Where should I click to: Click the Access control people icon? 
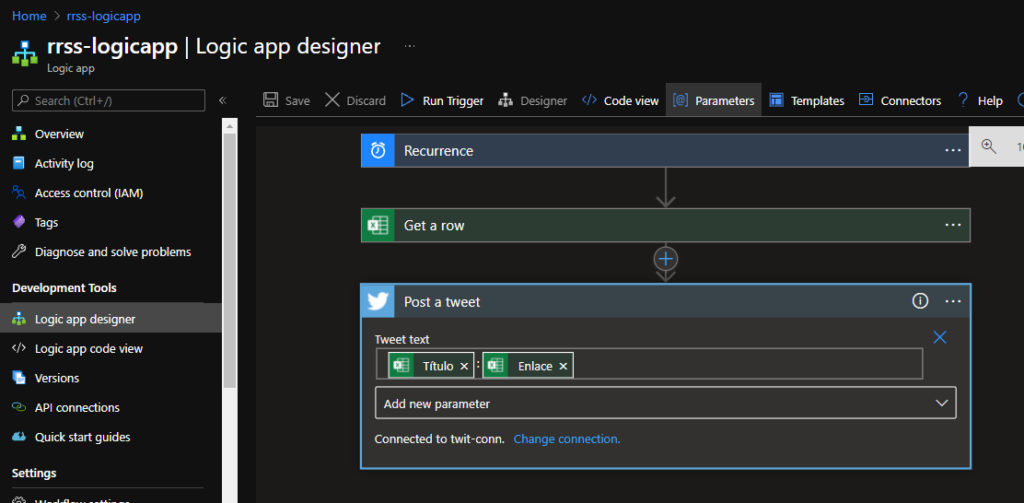tap(19, 193)
